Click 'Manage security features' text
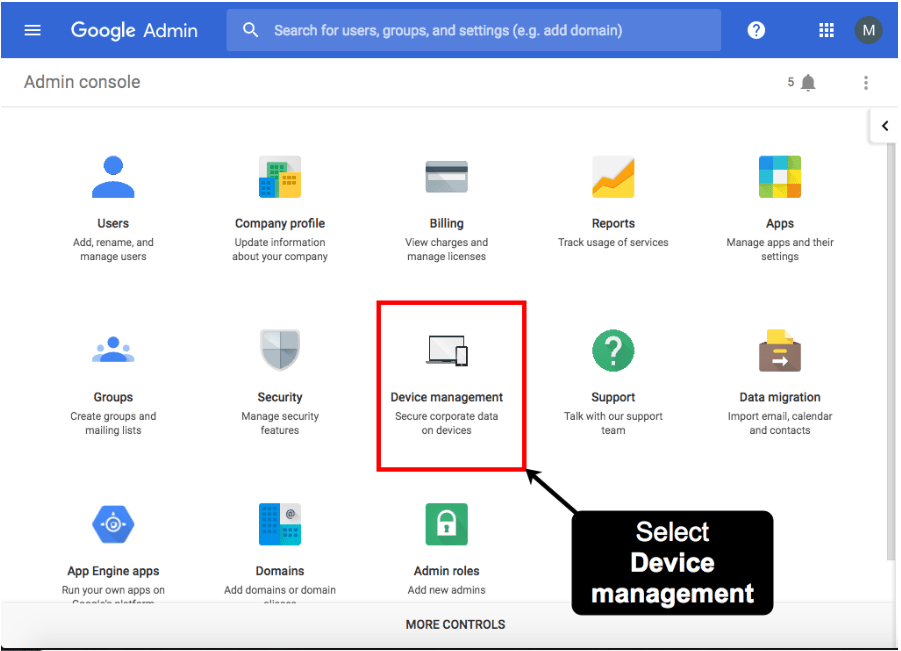This screenshot has height=651, width=901. point(280,423)
